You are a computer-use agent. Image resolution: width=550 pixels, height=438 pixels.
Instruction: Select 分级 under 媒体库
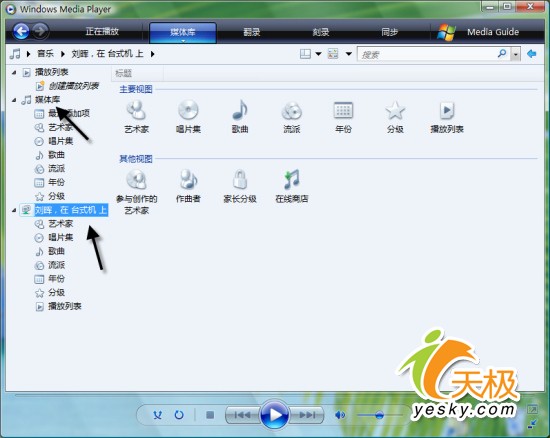[x=56, y=196]
